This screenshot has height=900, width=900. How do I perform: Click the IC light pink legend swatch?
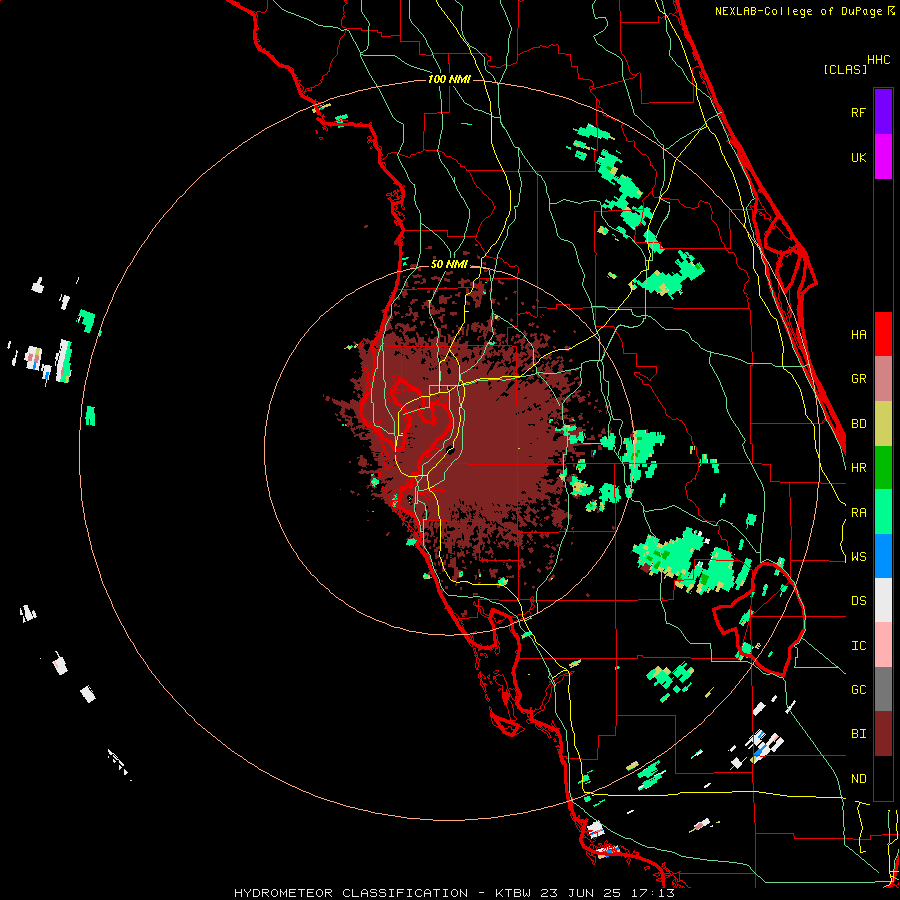click(x=883, y=645)
